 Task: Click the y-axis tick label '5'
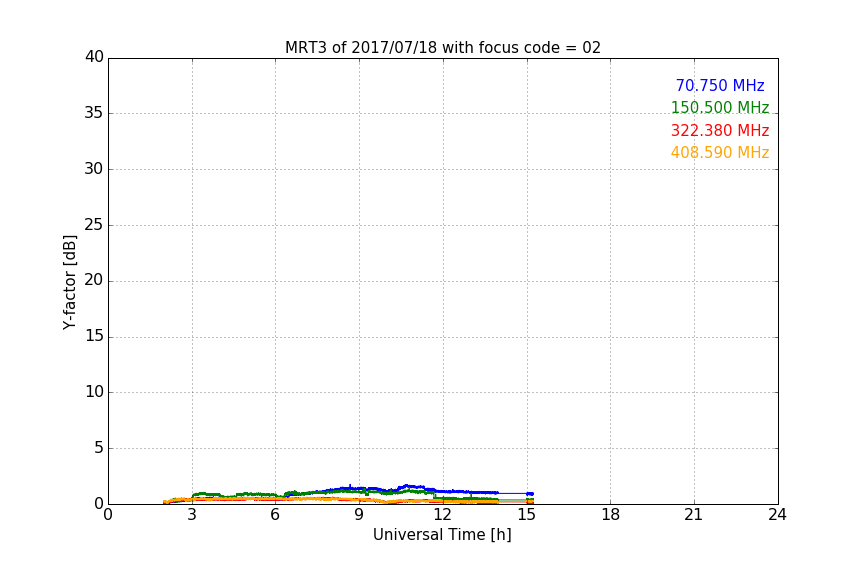click(99, 448)
